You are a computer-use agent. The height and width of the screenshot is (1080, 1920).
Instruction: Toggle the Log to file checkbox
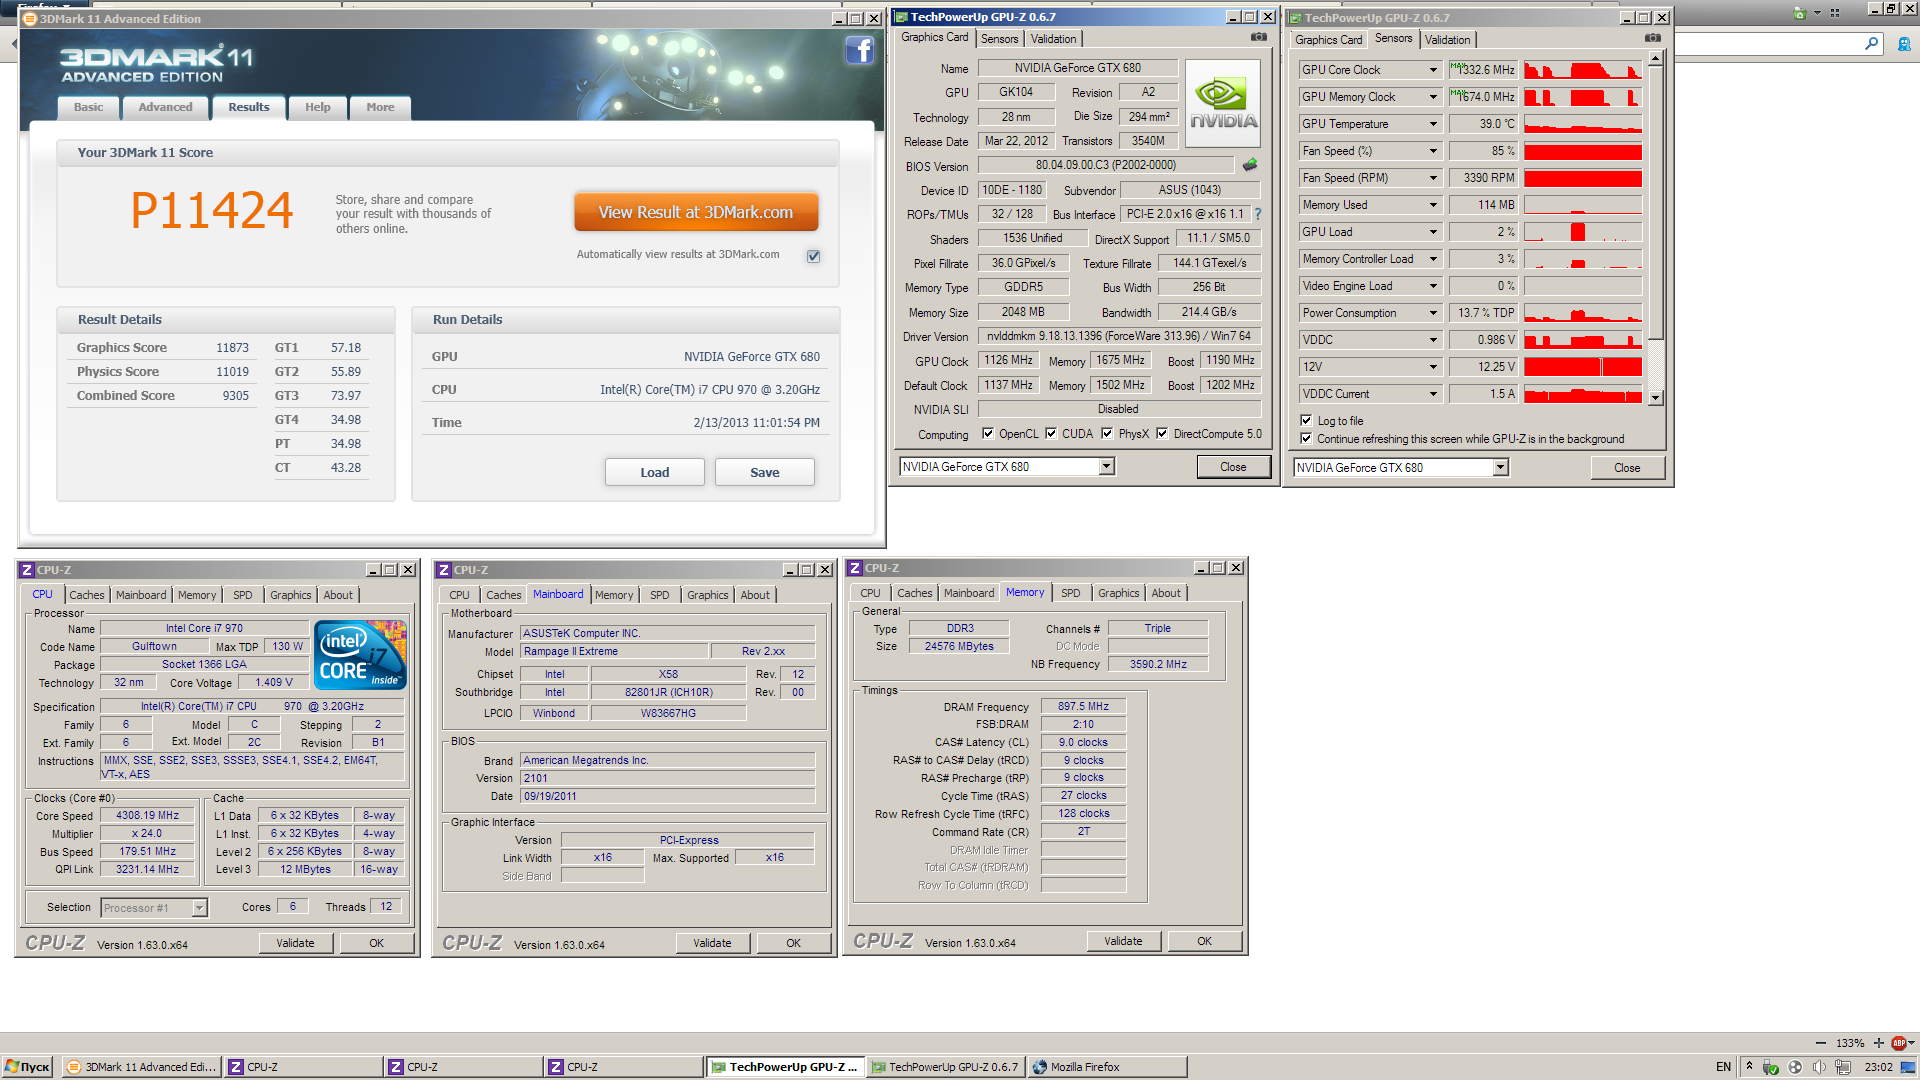[x=1306, y=421]
